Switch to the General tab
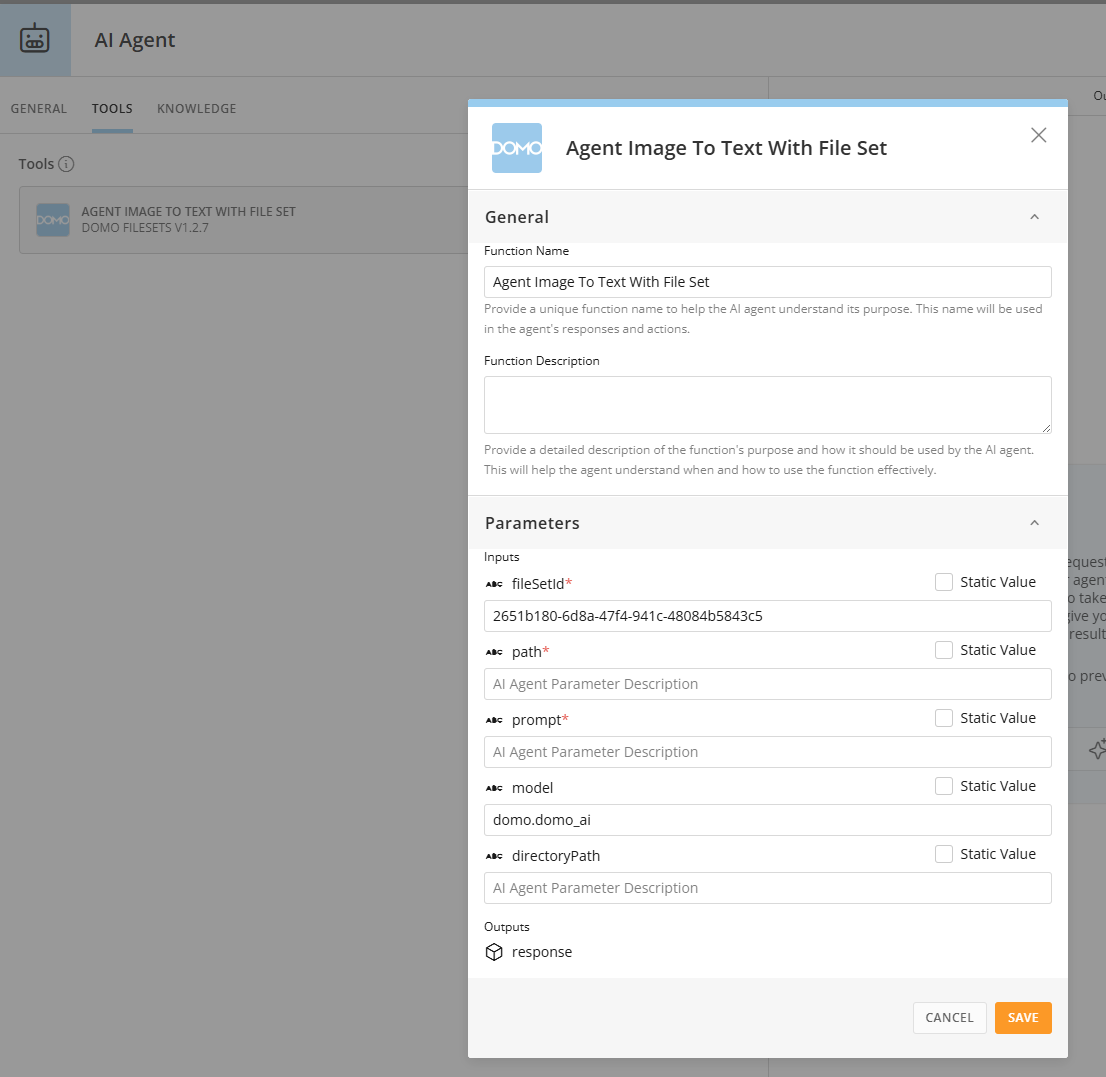 tap(39, 109)
